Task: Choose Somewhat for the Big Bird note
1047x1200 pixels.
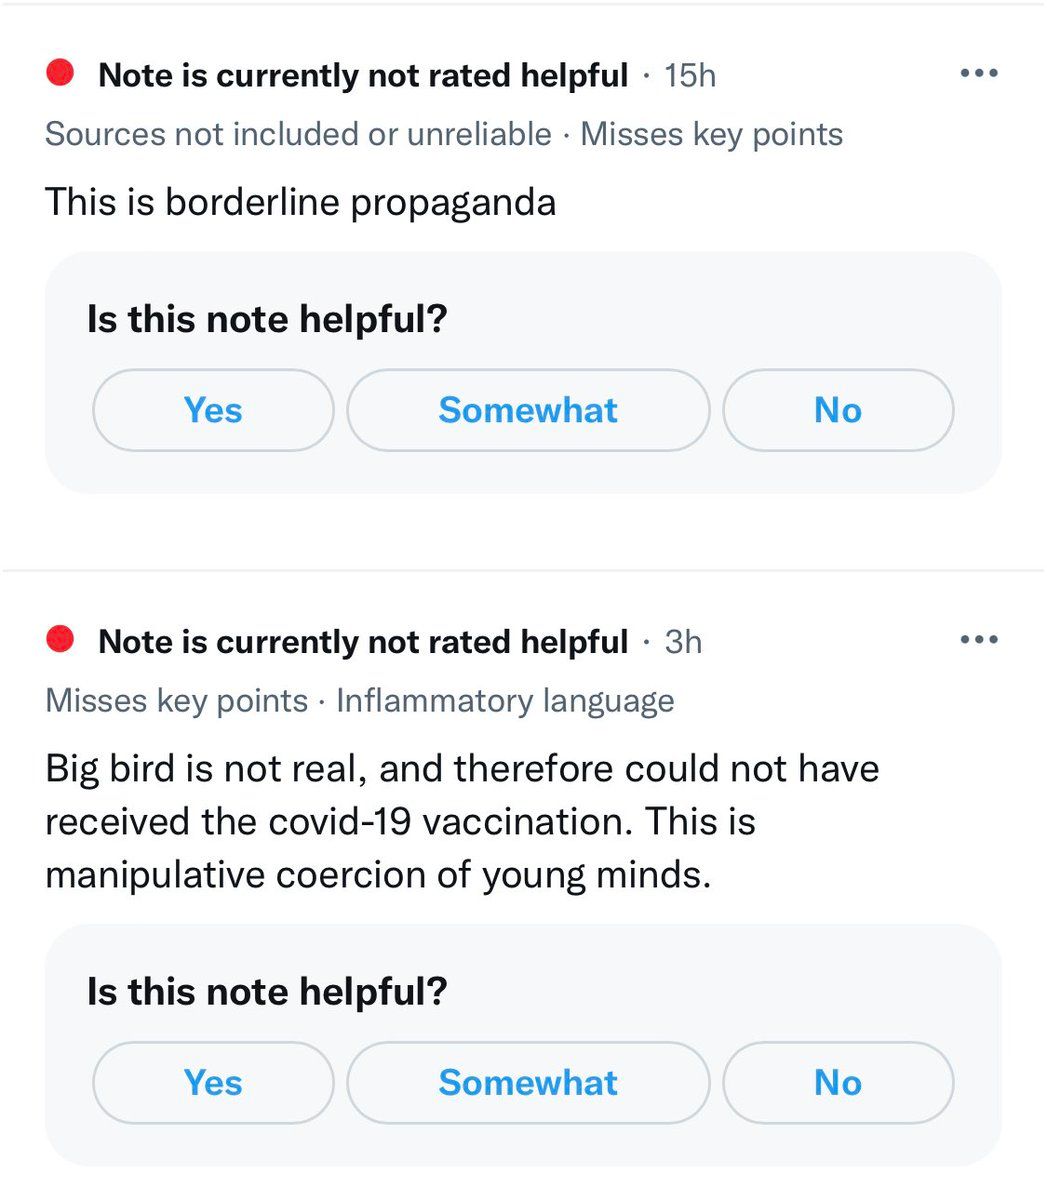Action: 528,1082
